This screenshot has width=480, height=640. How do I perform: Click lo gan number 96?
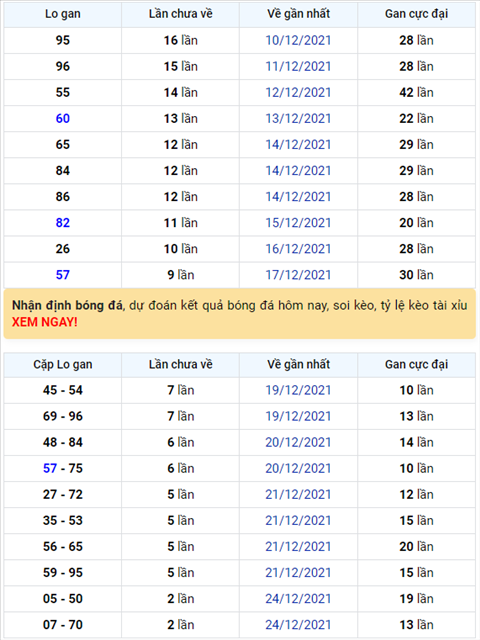(63, 67)
